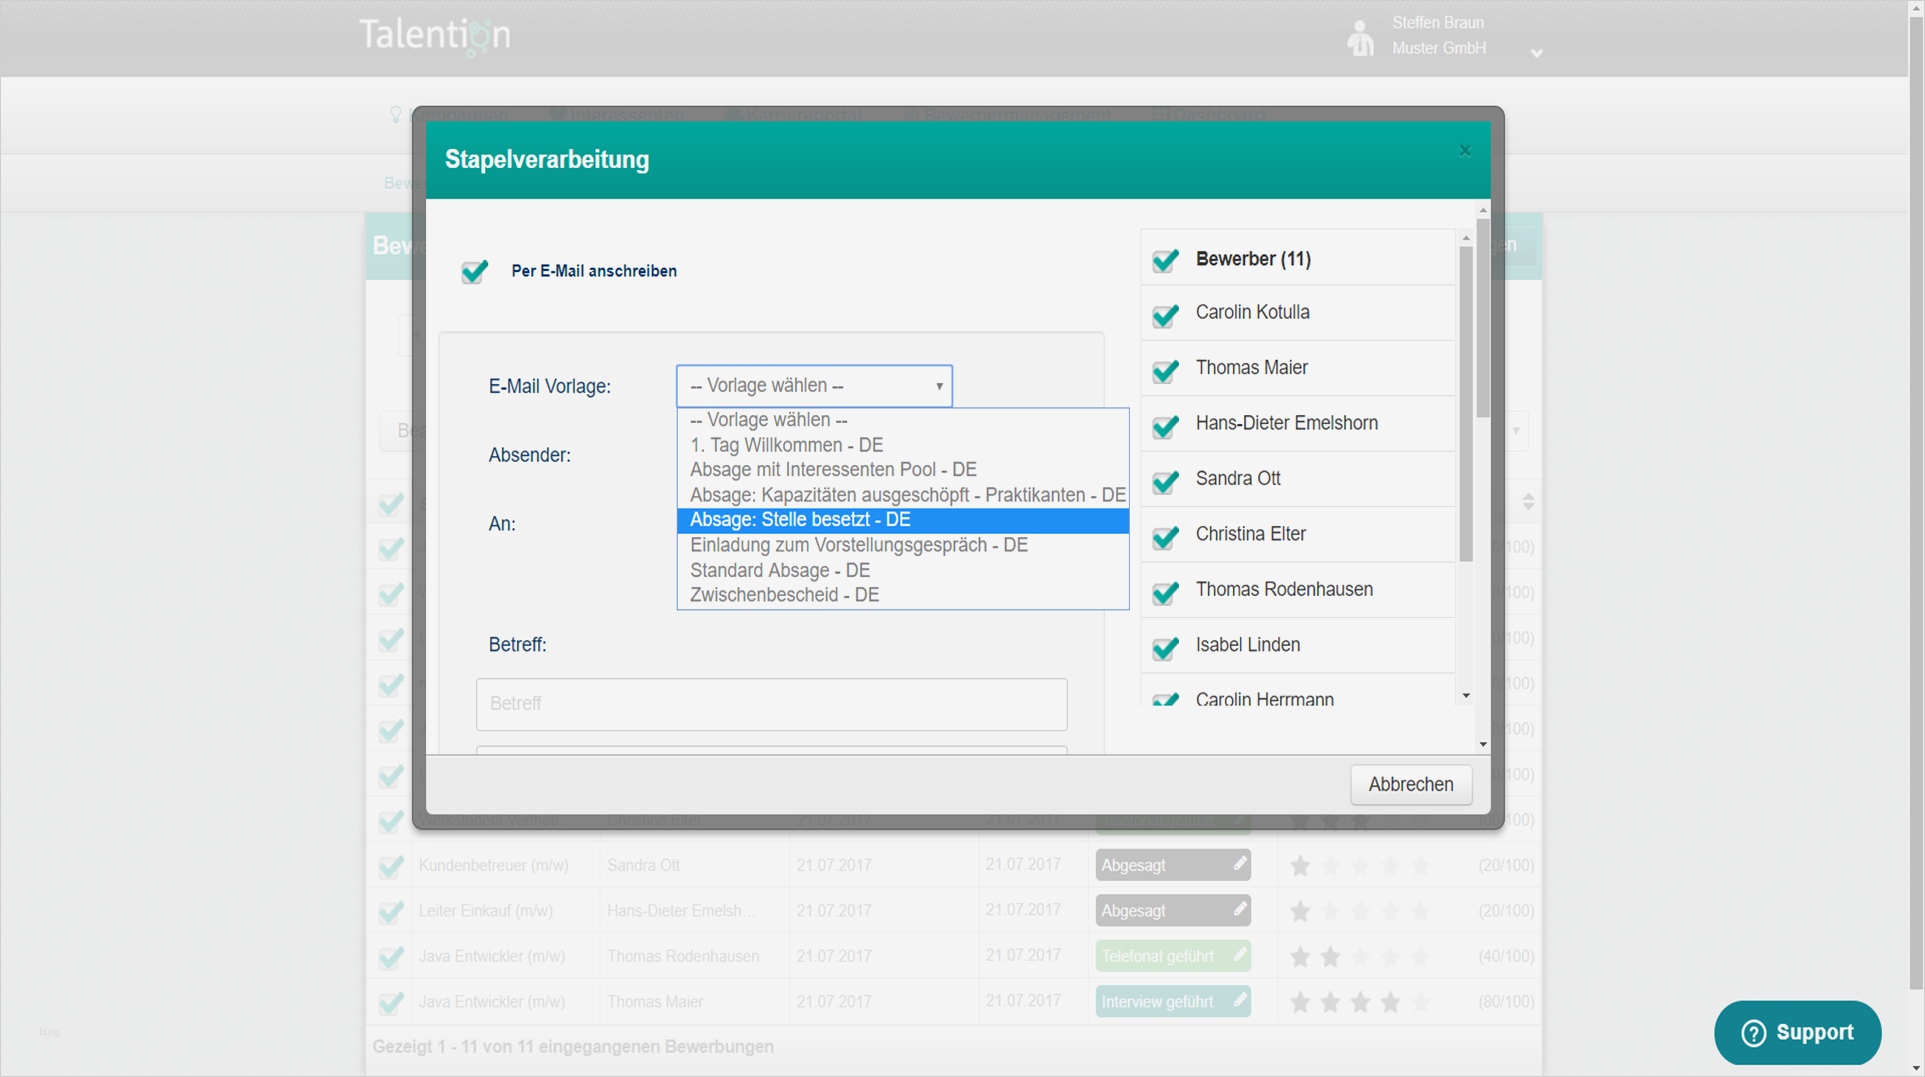The height and width of the screenshot is (1077, 1925).
Task: Edit the Abgesagt status for Sandra Ott
Action: click(x=1239, y=864)
